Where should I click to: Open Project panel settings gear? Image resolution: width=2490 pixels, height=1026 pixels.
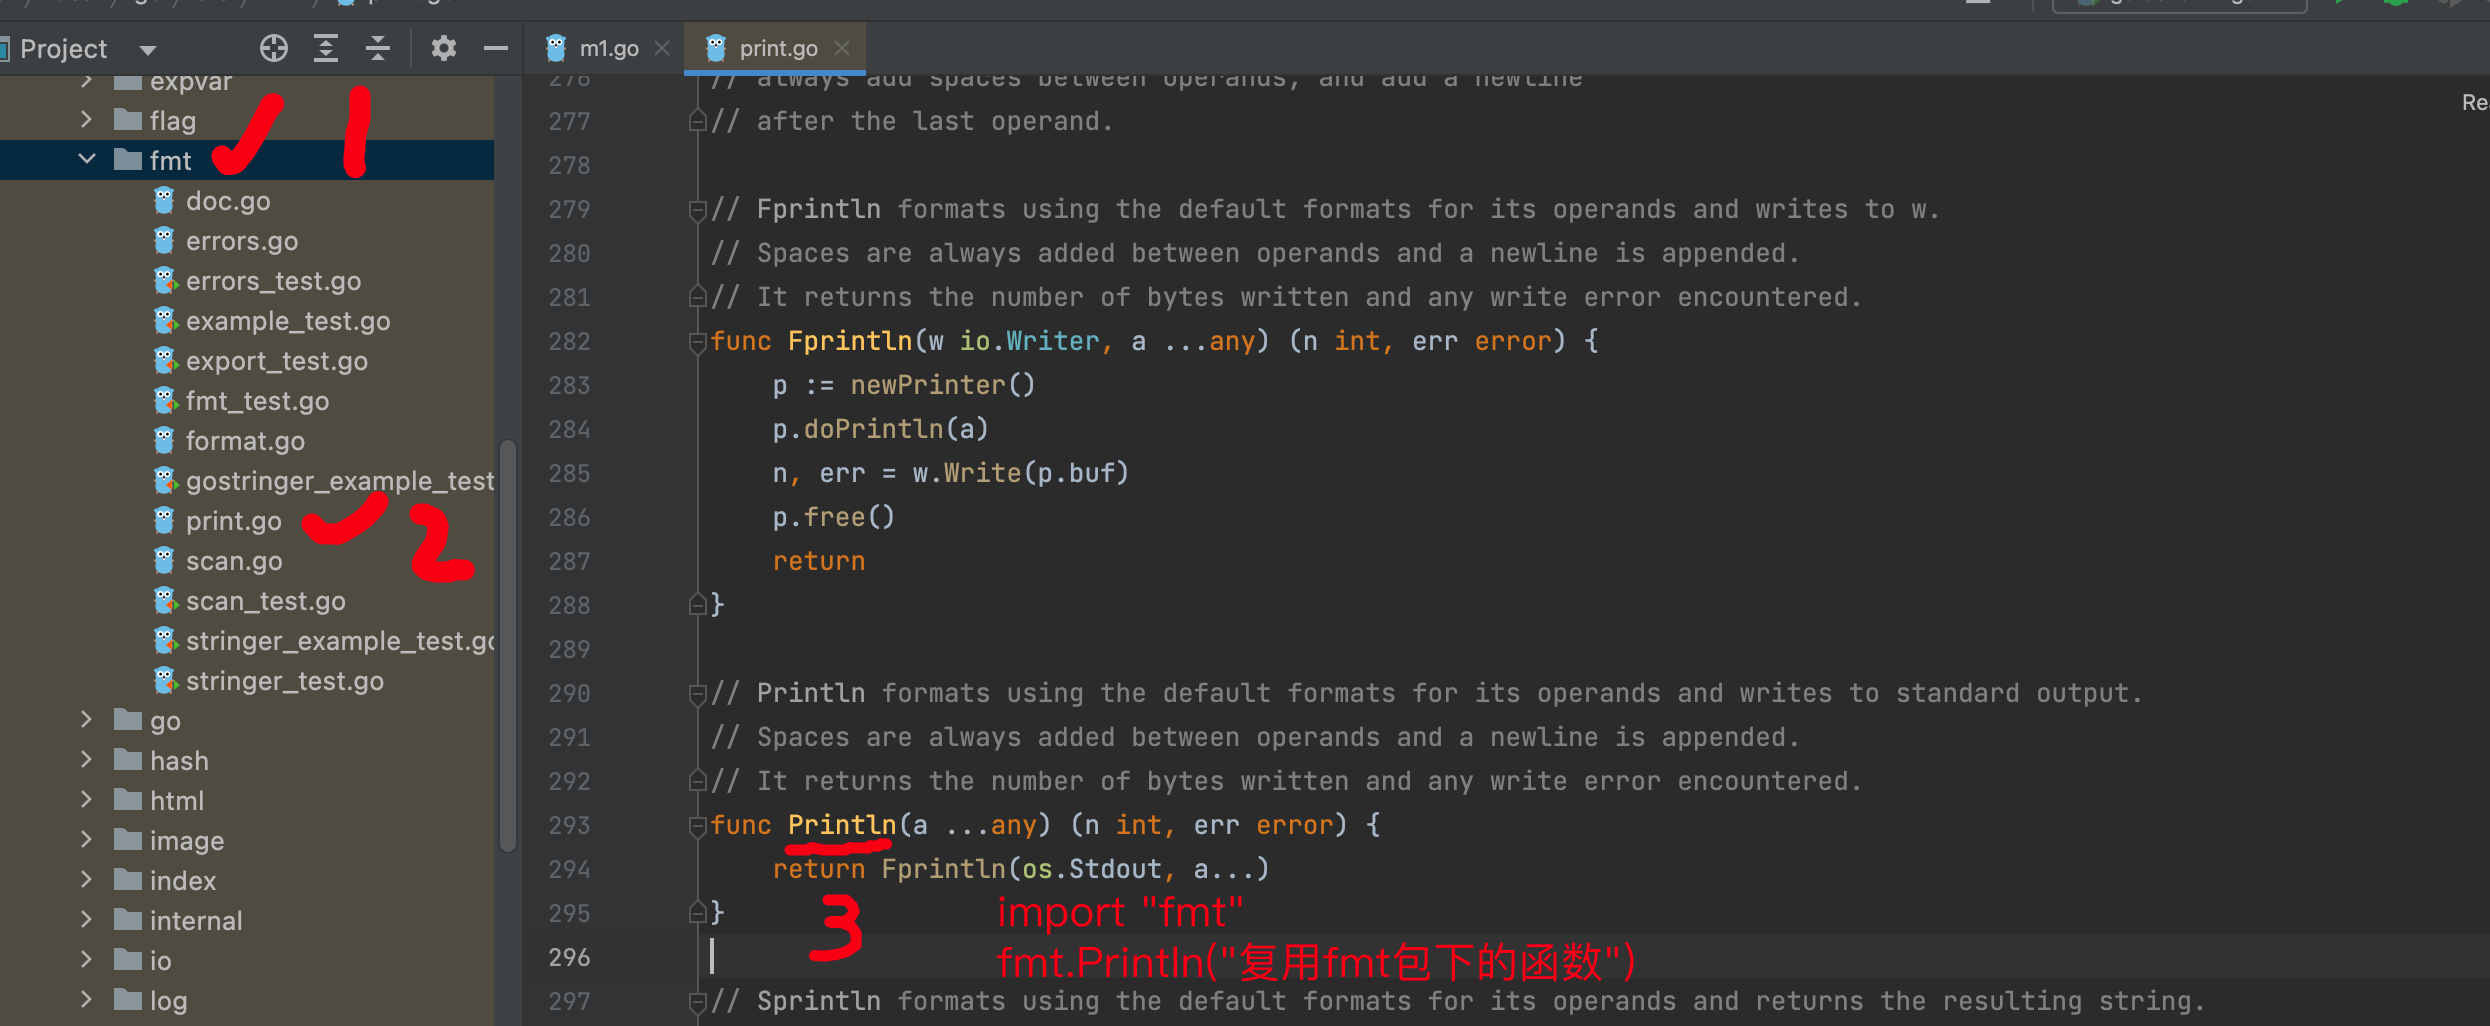click(x=443, y=48)
